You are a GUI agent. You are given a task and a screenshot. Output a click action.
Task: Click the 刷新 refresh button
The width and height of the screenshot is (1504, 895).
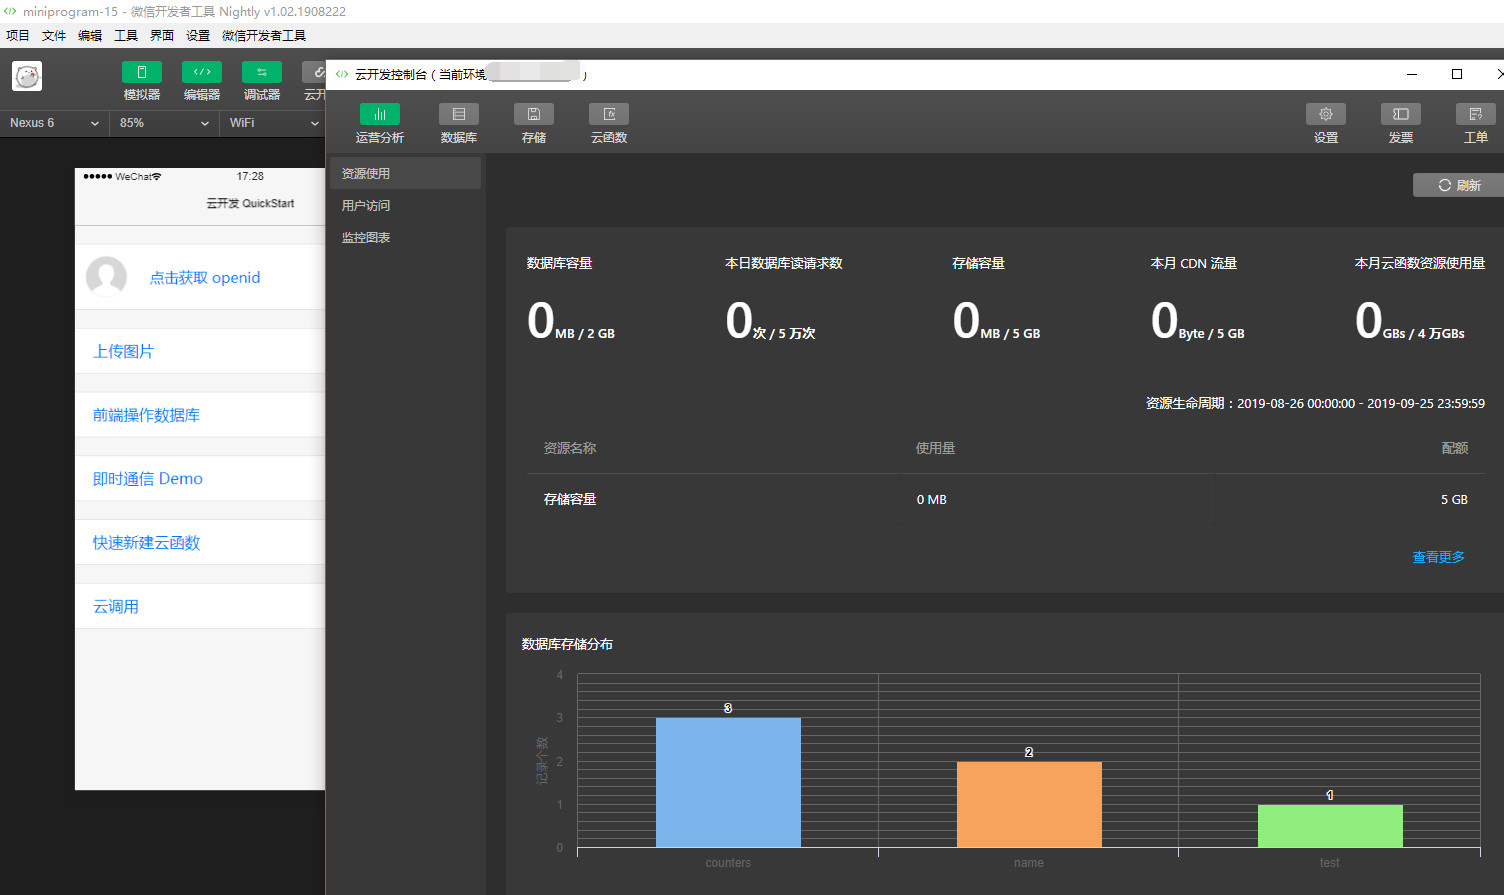tap(1458, 185)
